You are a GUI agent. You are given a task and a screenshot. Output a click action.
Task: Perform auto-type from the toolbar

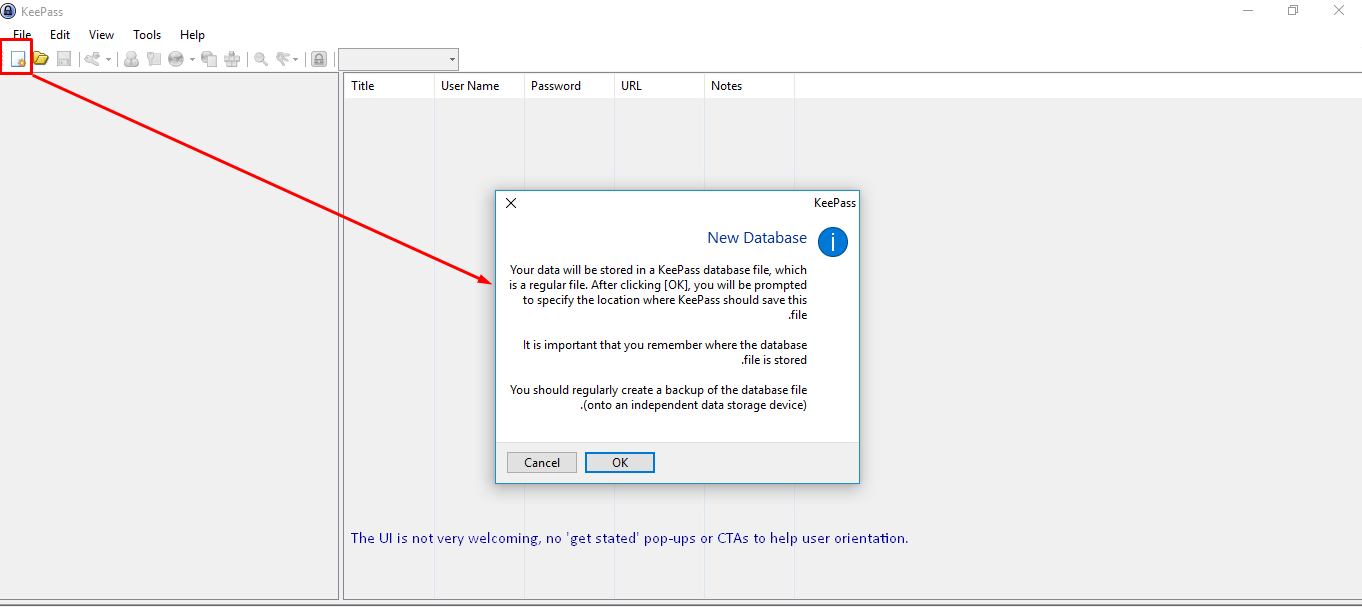coord(232,59)
